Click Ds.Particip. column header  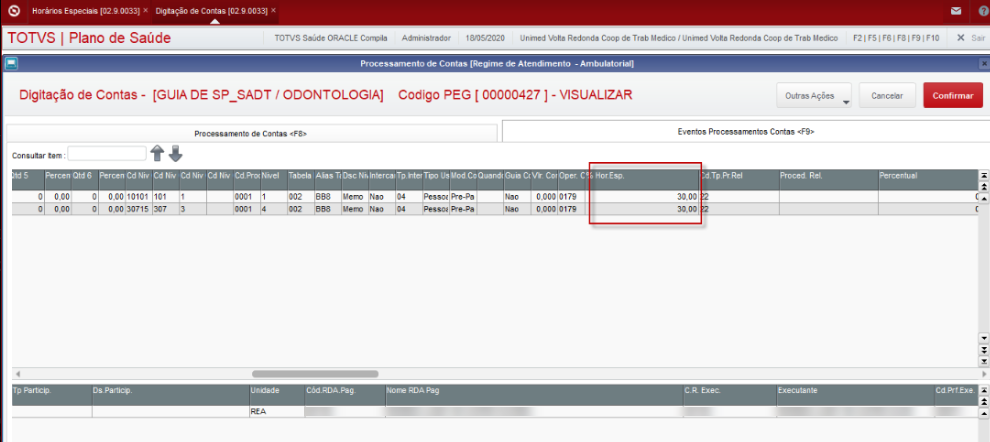point(170,395)
